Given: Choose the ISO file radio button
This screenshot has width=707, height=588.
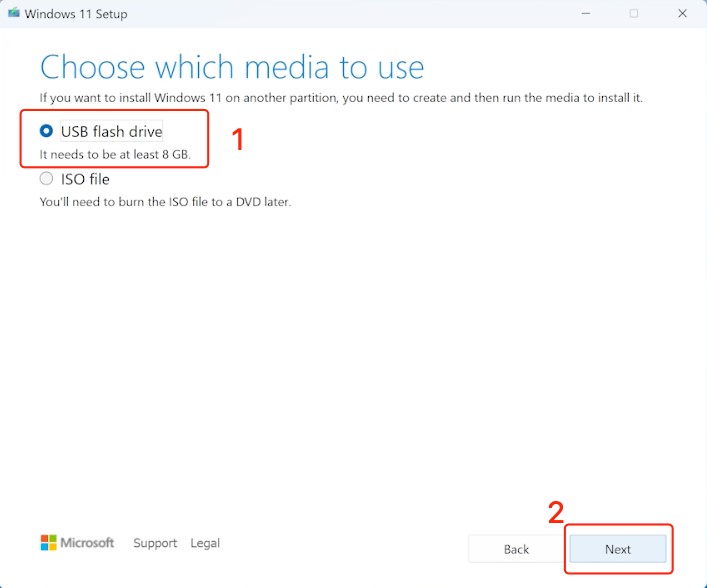Looking at the screenshot, I should pyautogui.click(x=46, y=179).
